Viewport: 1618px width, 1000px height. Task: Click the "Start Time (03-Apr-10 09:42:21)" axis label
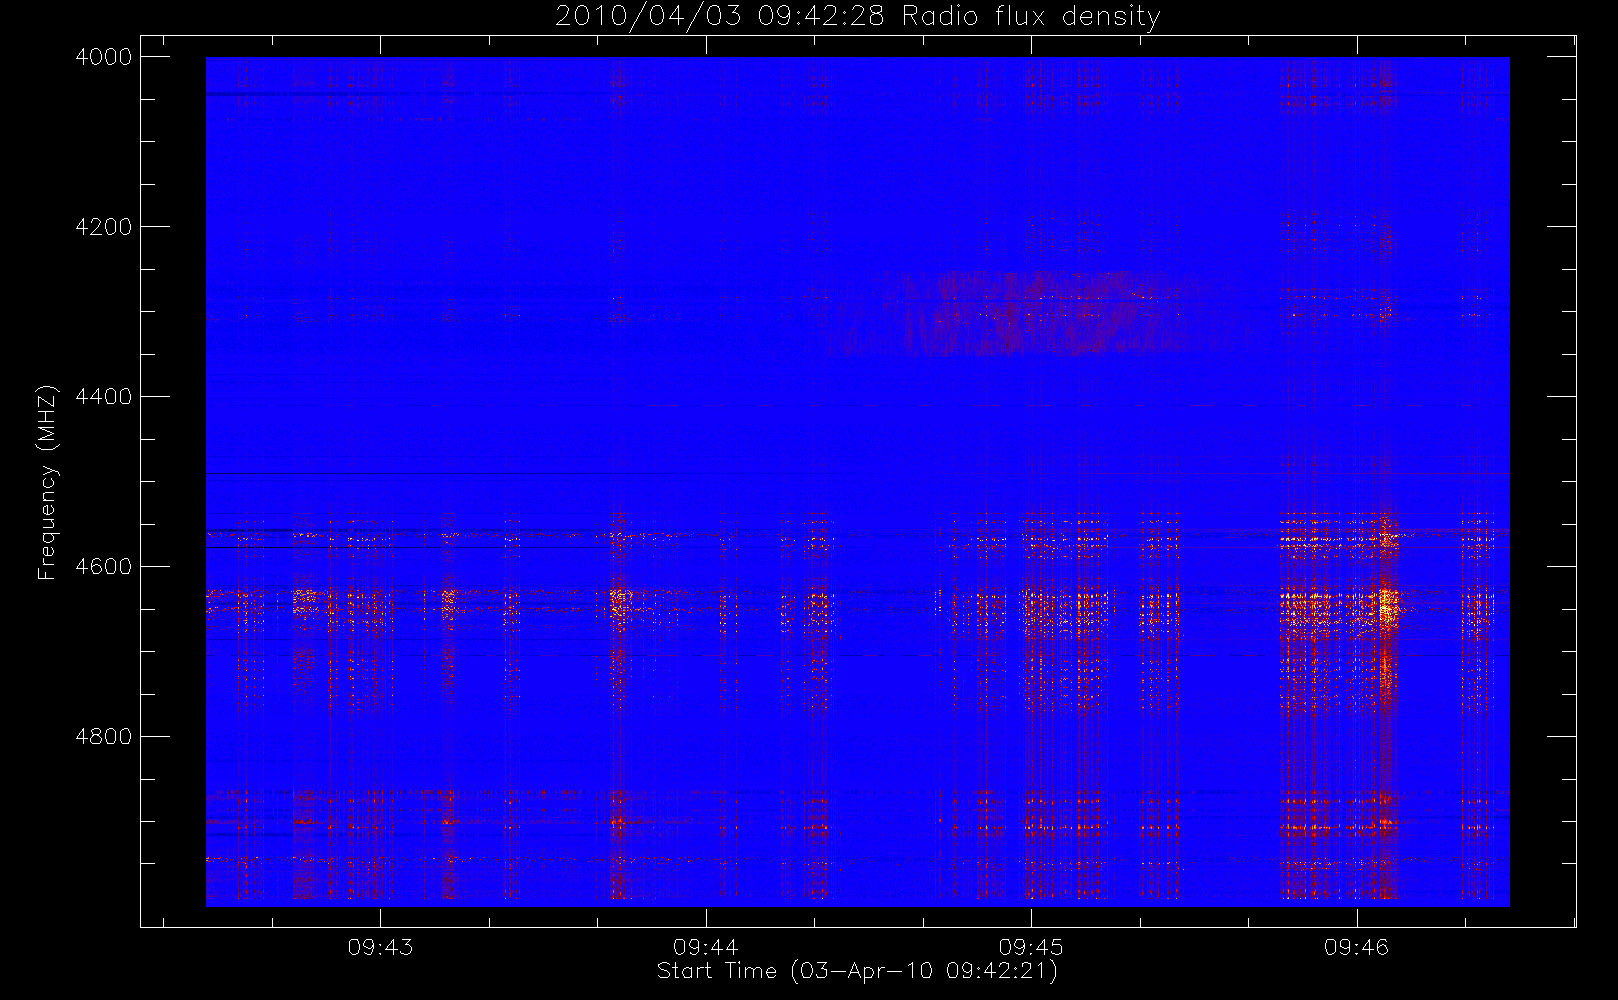857,971
